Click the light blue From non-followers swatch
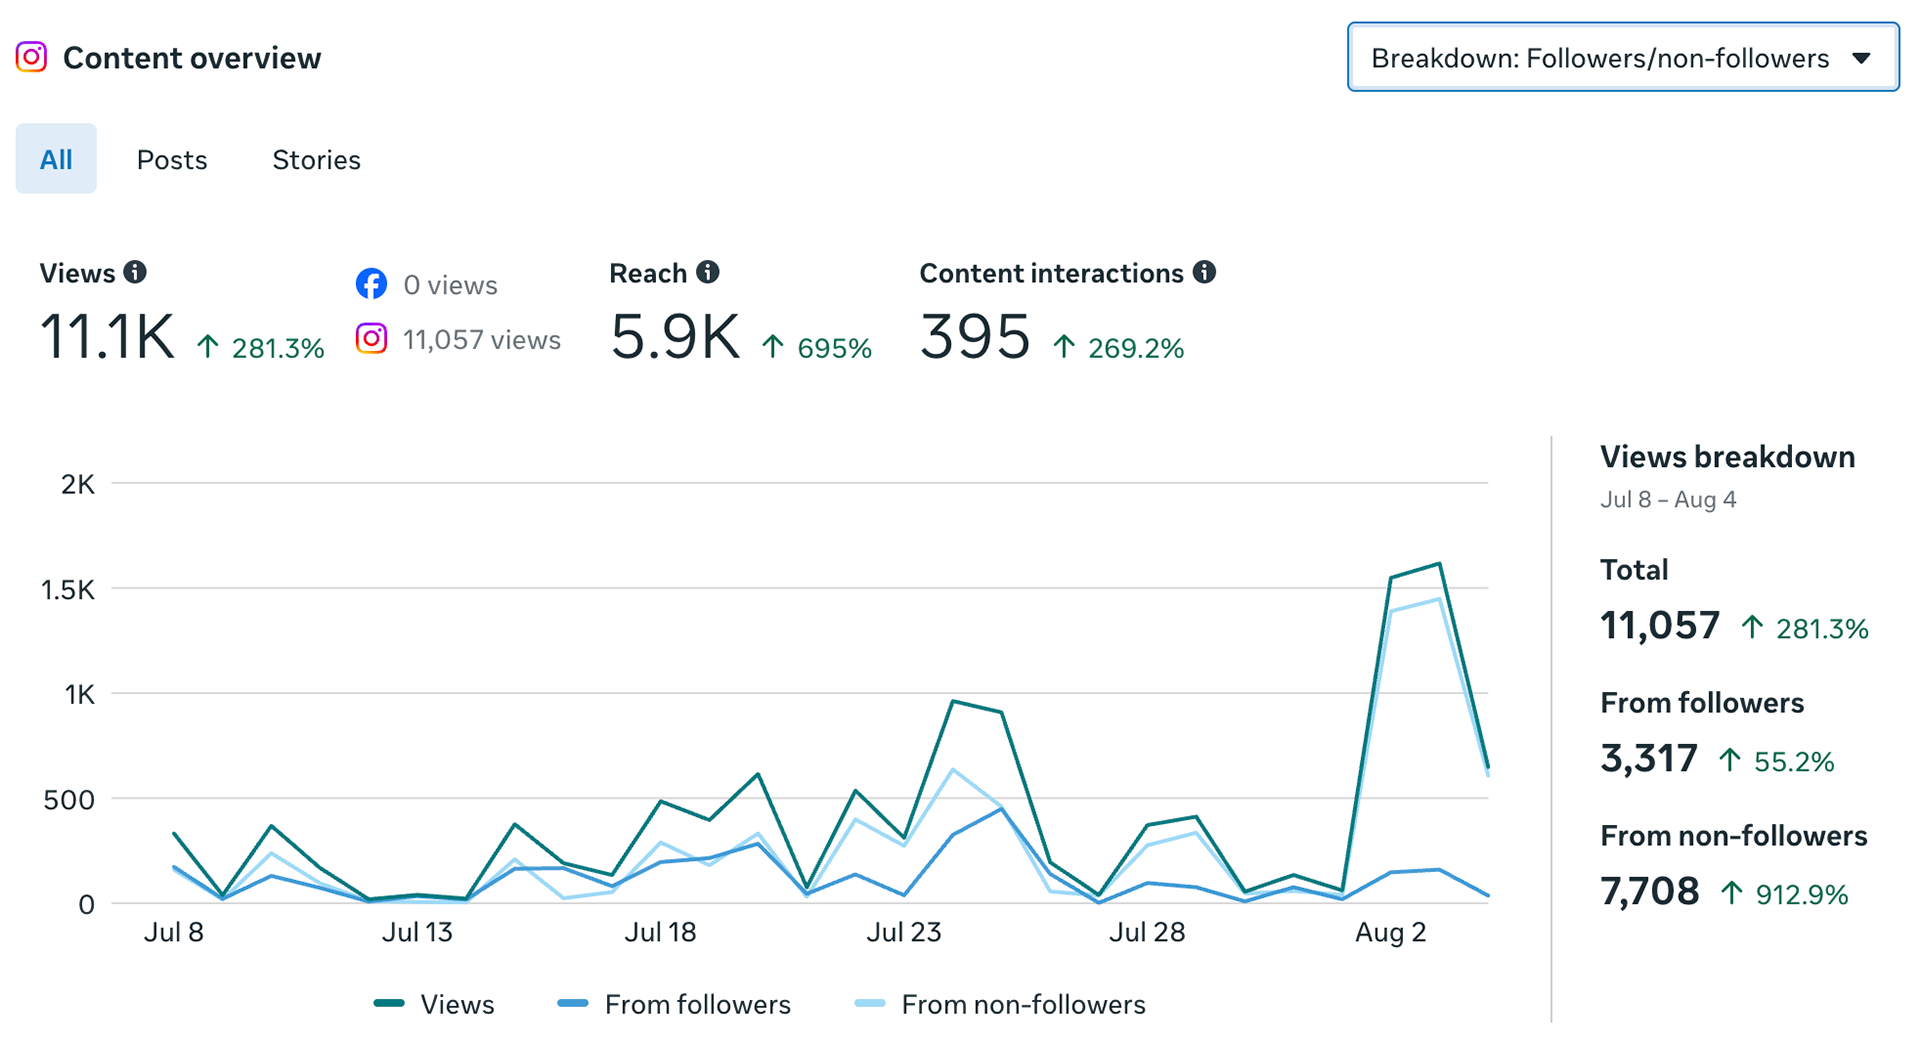This screenshot has width=1920, height=1044. coord(870,1003)
